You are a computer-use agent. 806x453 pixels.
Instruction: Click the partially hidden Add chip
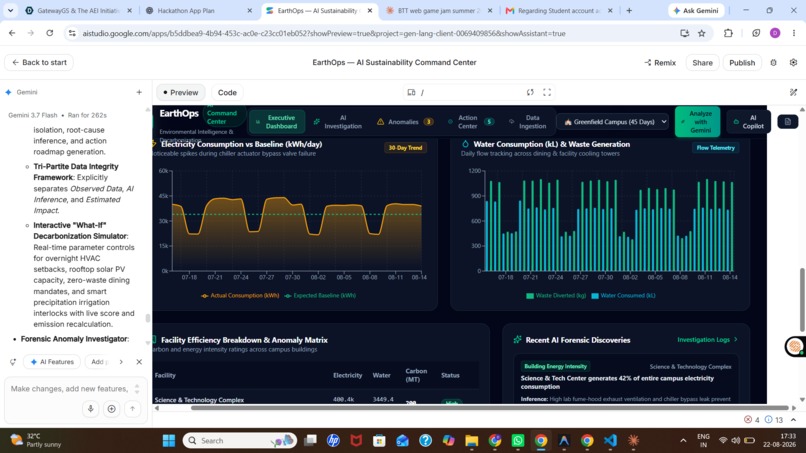pos(99,362)
